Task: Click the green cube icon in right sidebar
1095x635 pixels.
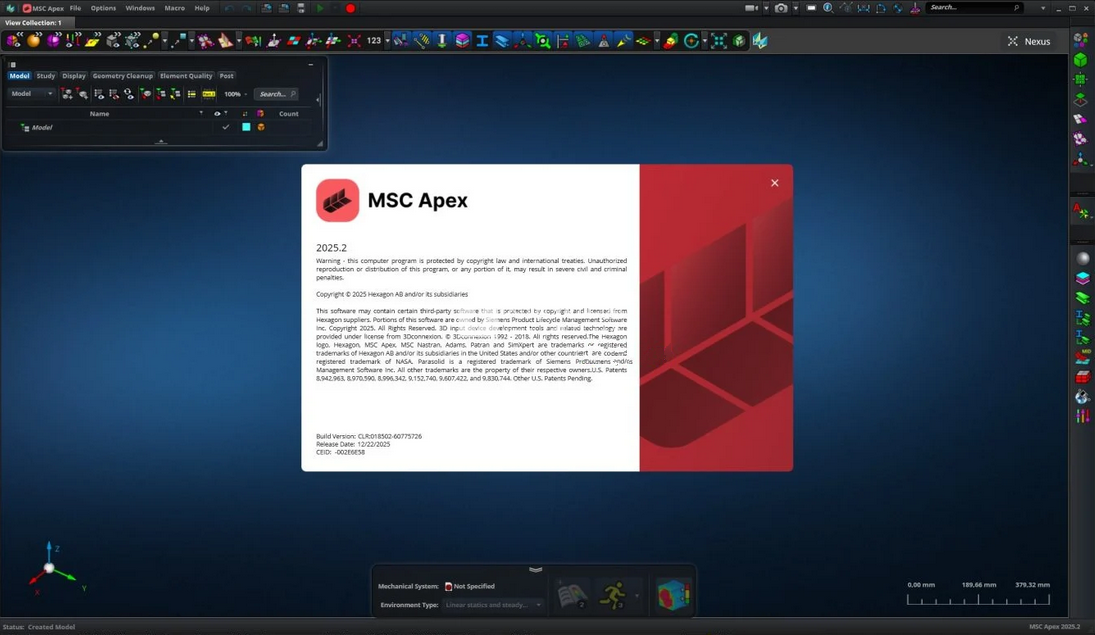Action: click(x=1080, y=60)
